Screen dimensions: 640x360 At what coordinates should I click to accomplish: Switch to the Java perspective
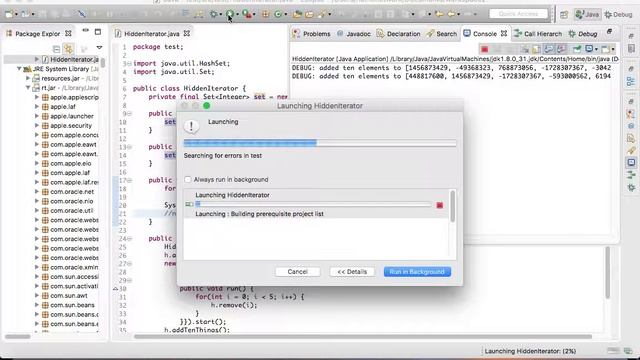click(587, 15)
